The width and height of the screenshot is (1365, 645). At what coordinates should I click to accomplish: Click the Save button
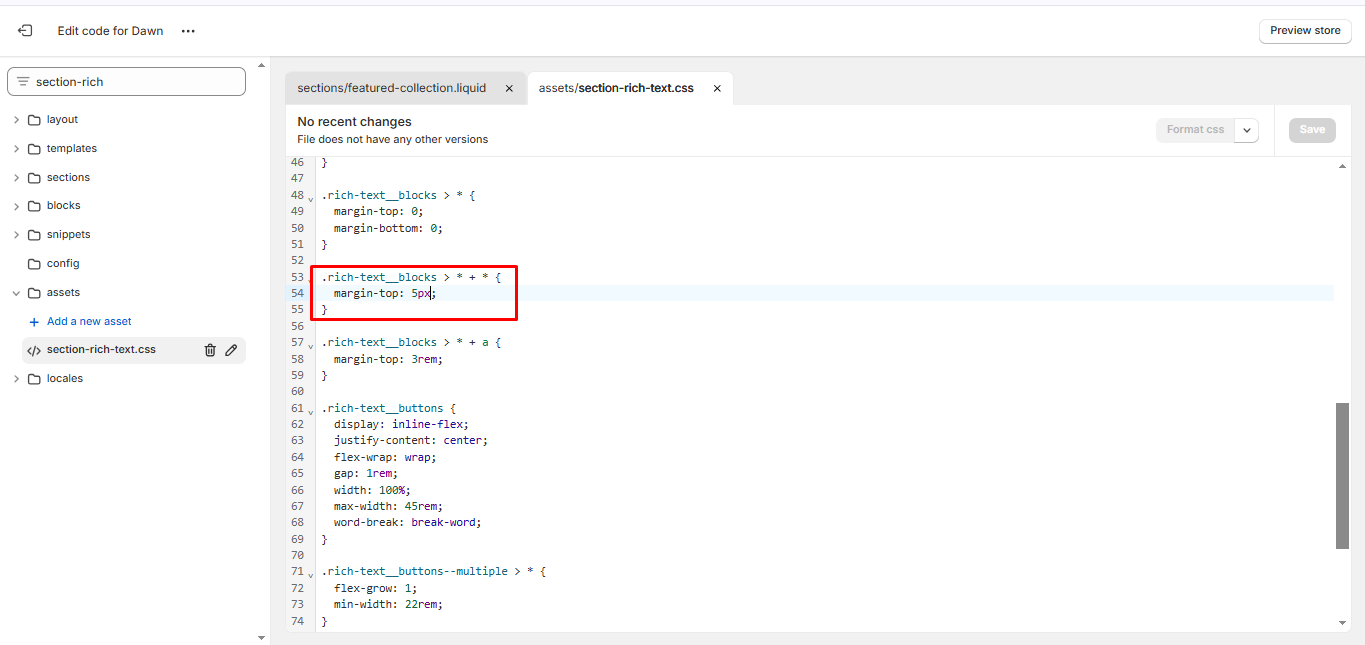click(1312, 130)
